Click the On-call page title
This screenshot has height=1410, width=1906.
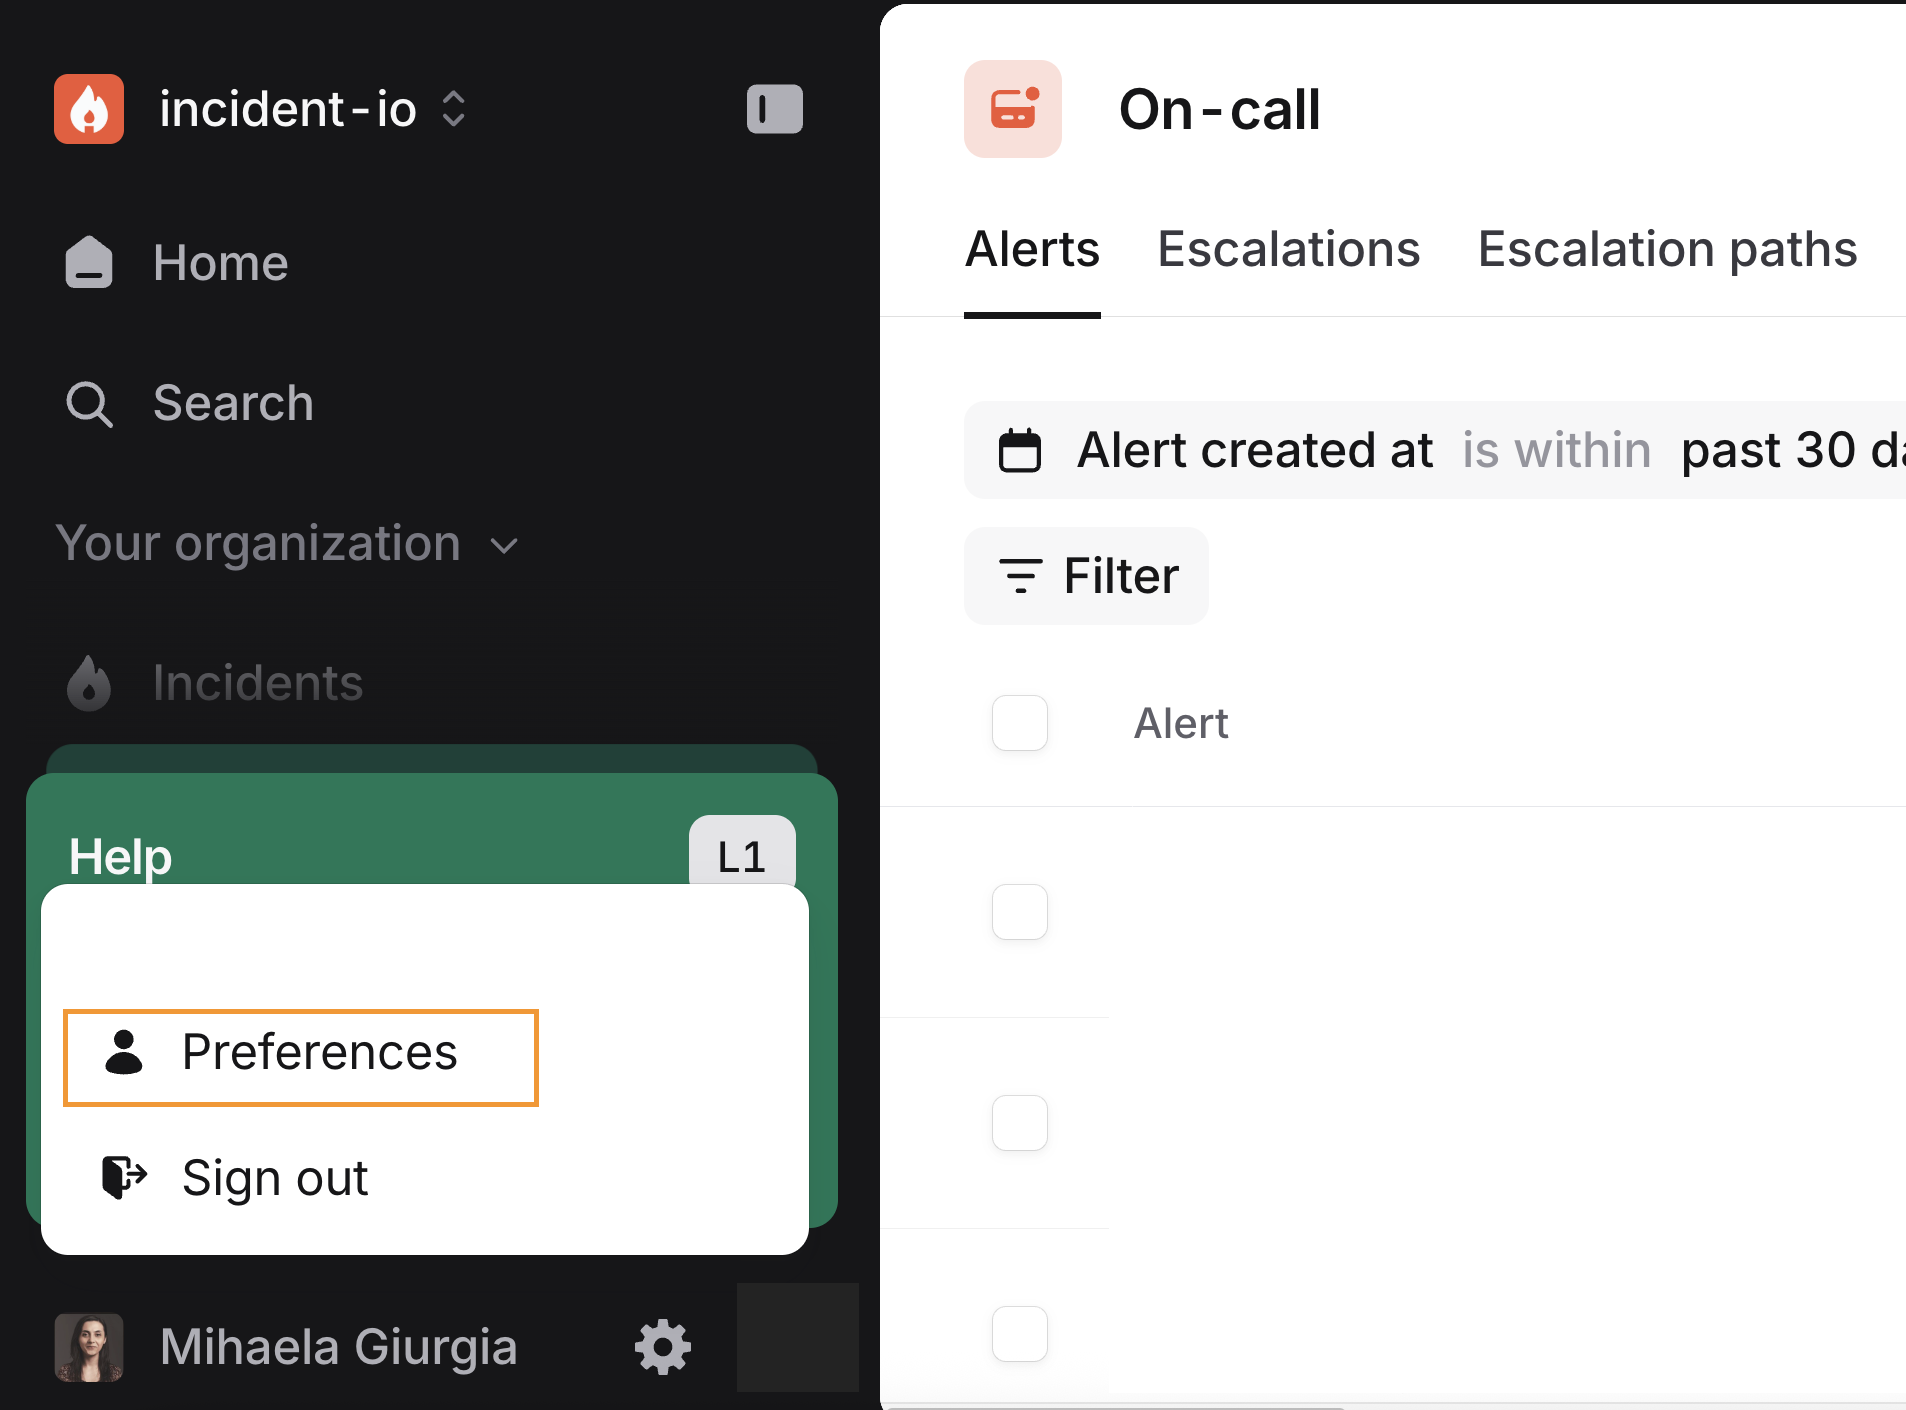[1220, 109]
